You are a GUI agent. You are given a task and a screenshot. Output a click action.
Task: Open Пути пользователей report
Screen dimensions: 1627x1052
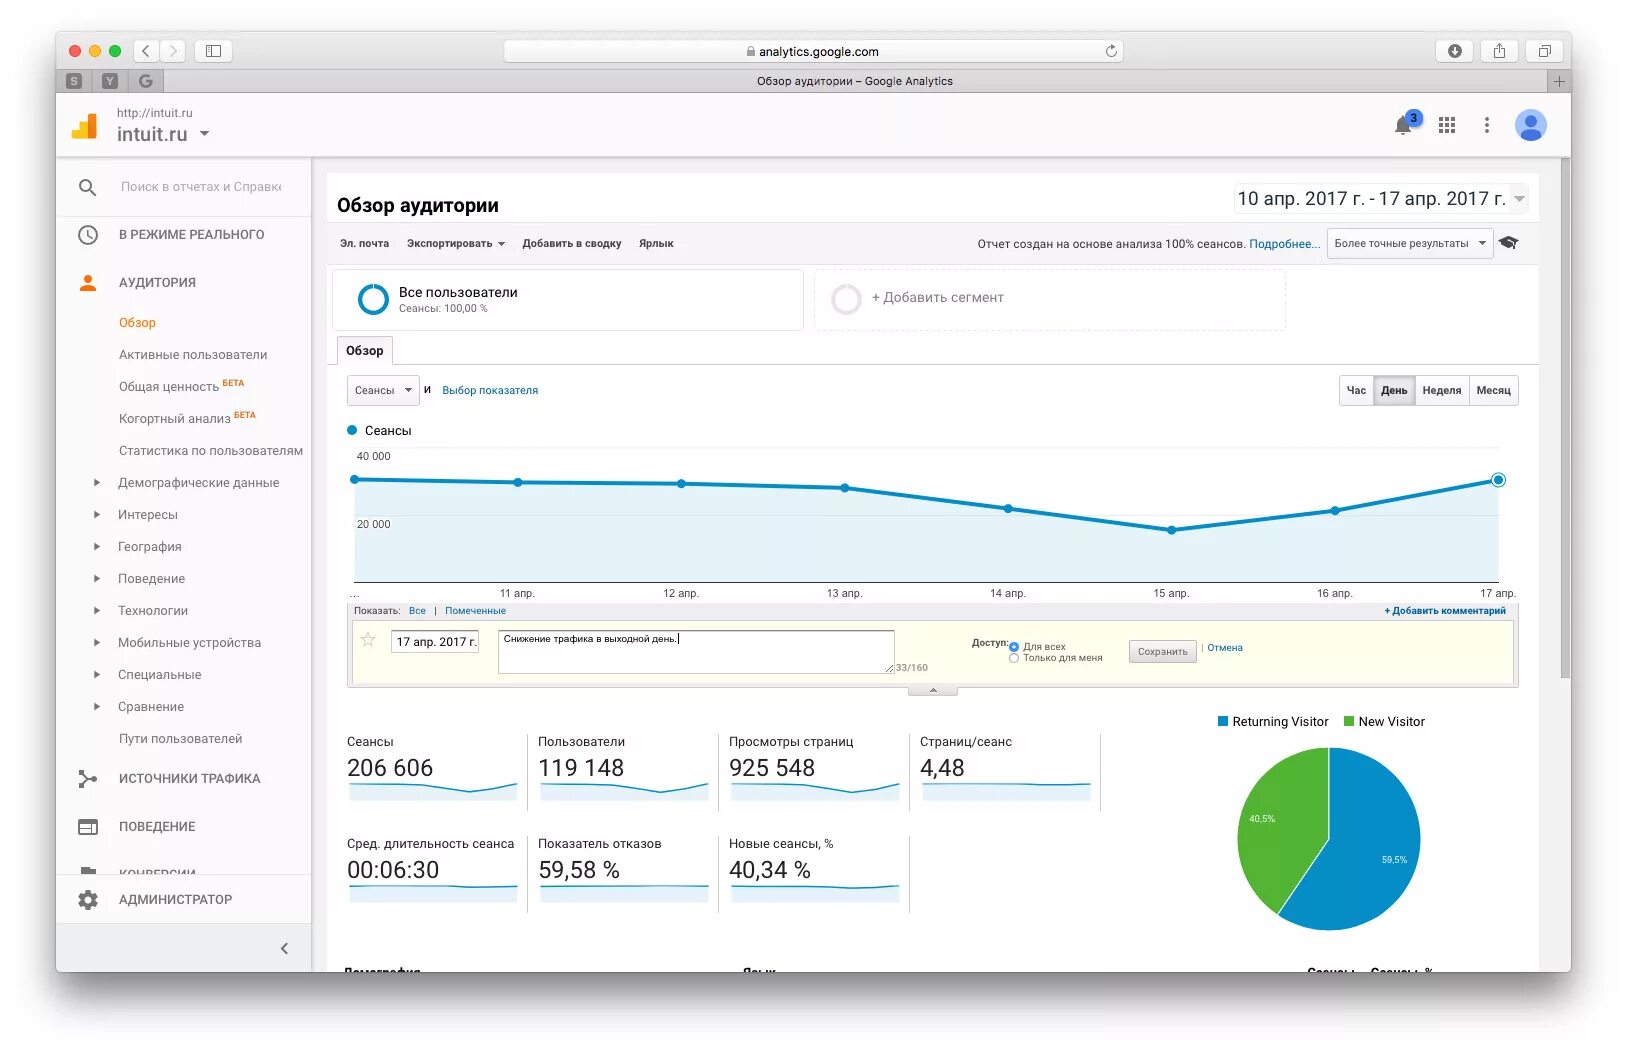(180, 739)
